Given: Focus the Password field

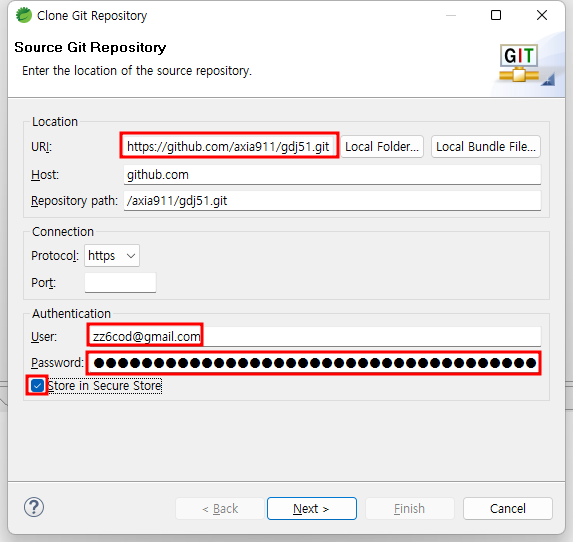Looking at the screenshot, I should [314, 363].
